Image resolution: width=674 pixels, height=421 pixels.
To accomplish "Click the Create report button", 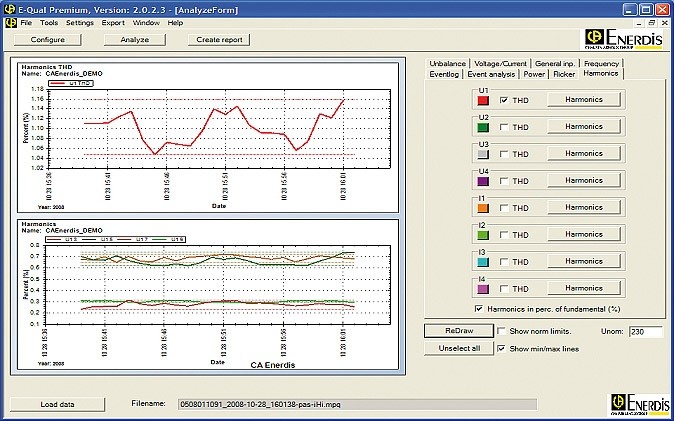I will (219, 40).
